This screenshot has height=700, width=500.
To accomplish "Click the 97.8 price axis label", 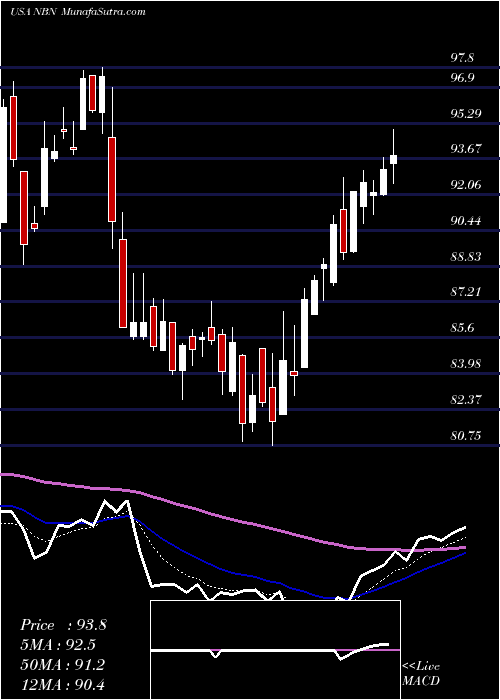I will [462, 58].
